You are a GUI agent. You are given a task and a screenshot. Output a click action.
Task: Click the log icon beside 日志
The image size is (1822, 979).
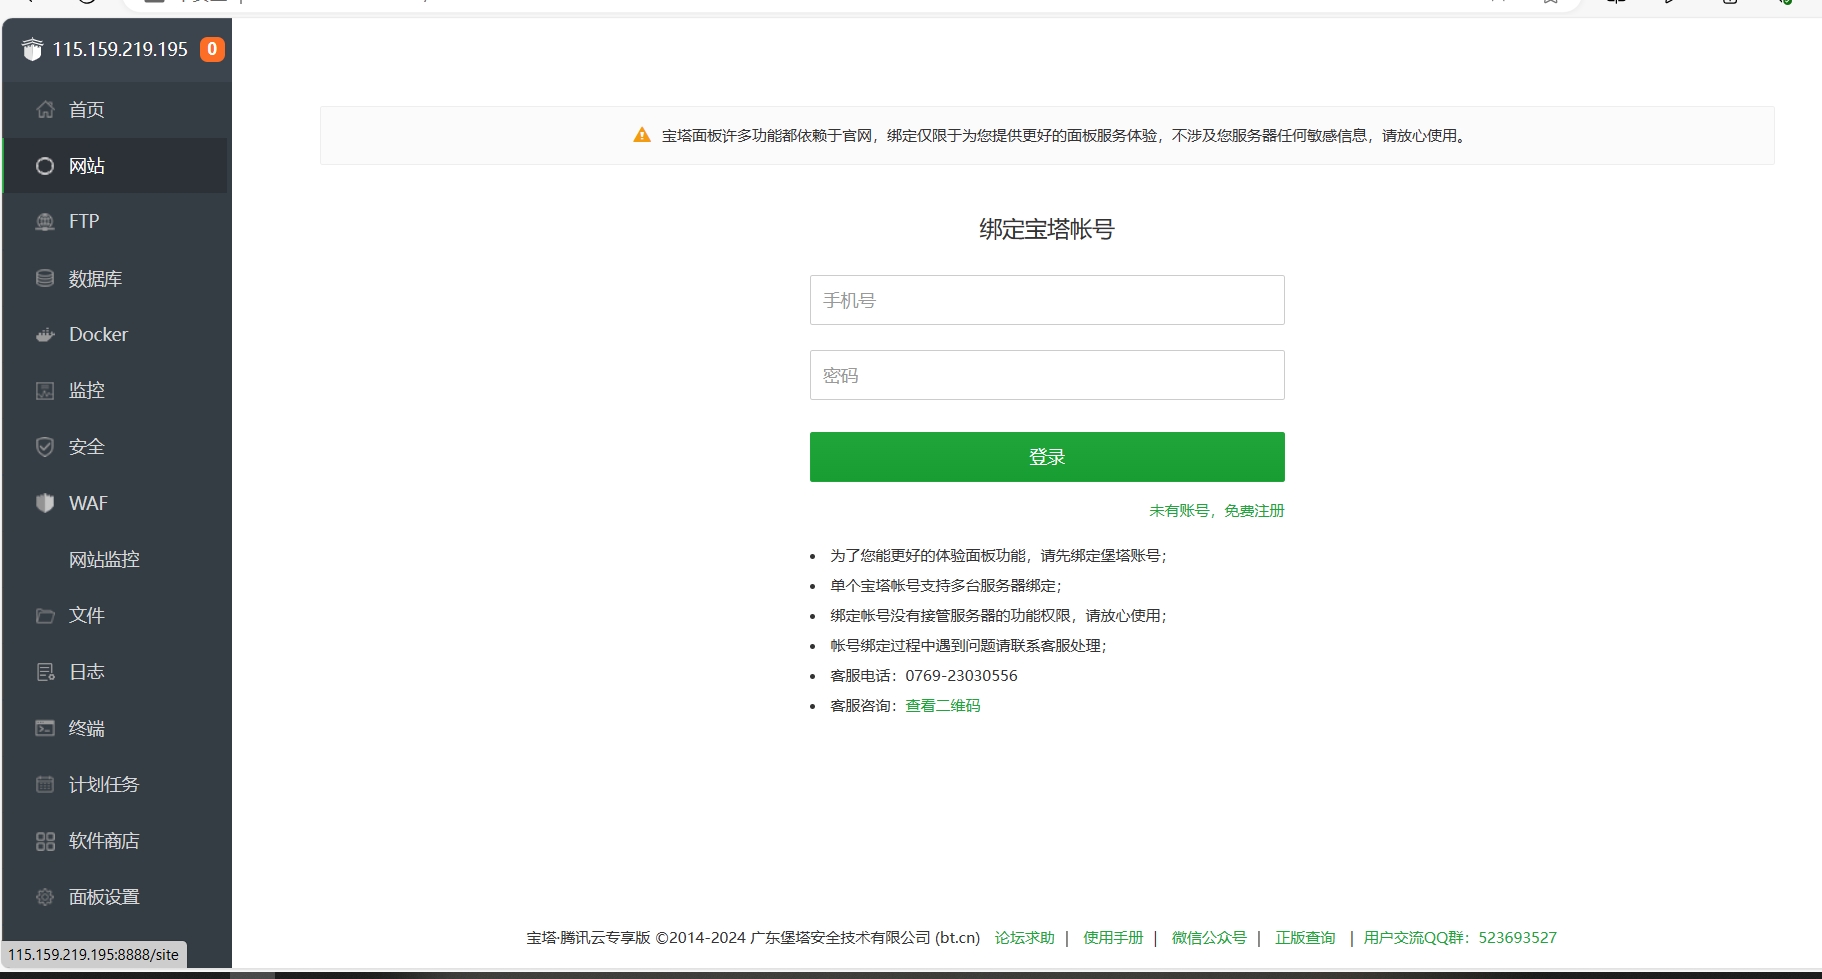click(45, 672)
